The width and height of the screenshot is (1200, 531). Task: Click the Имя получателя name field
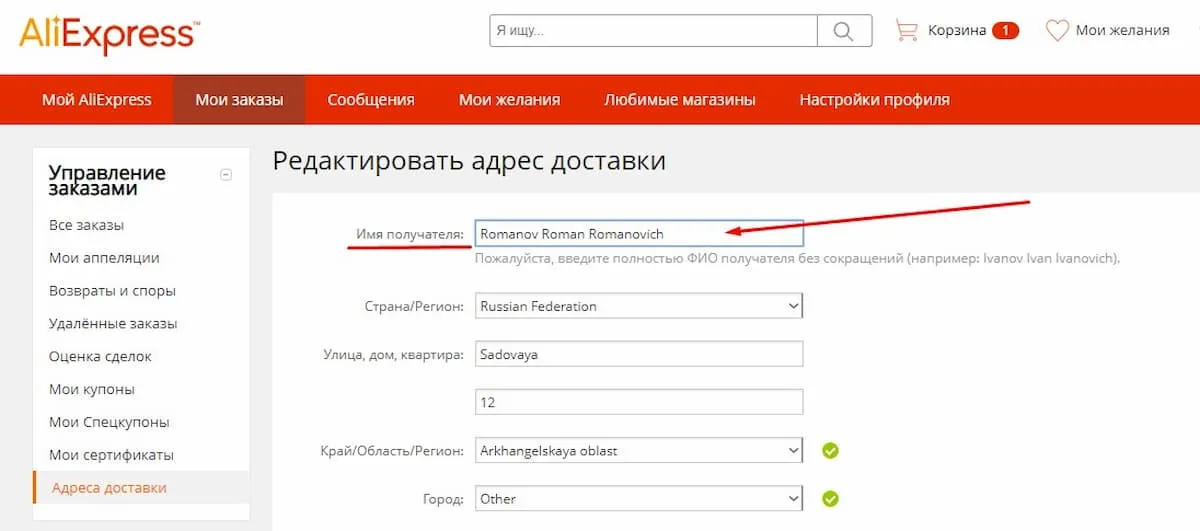(638, 233)
